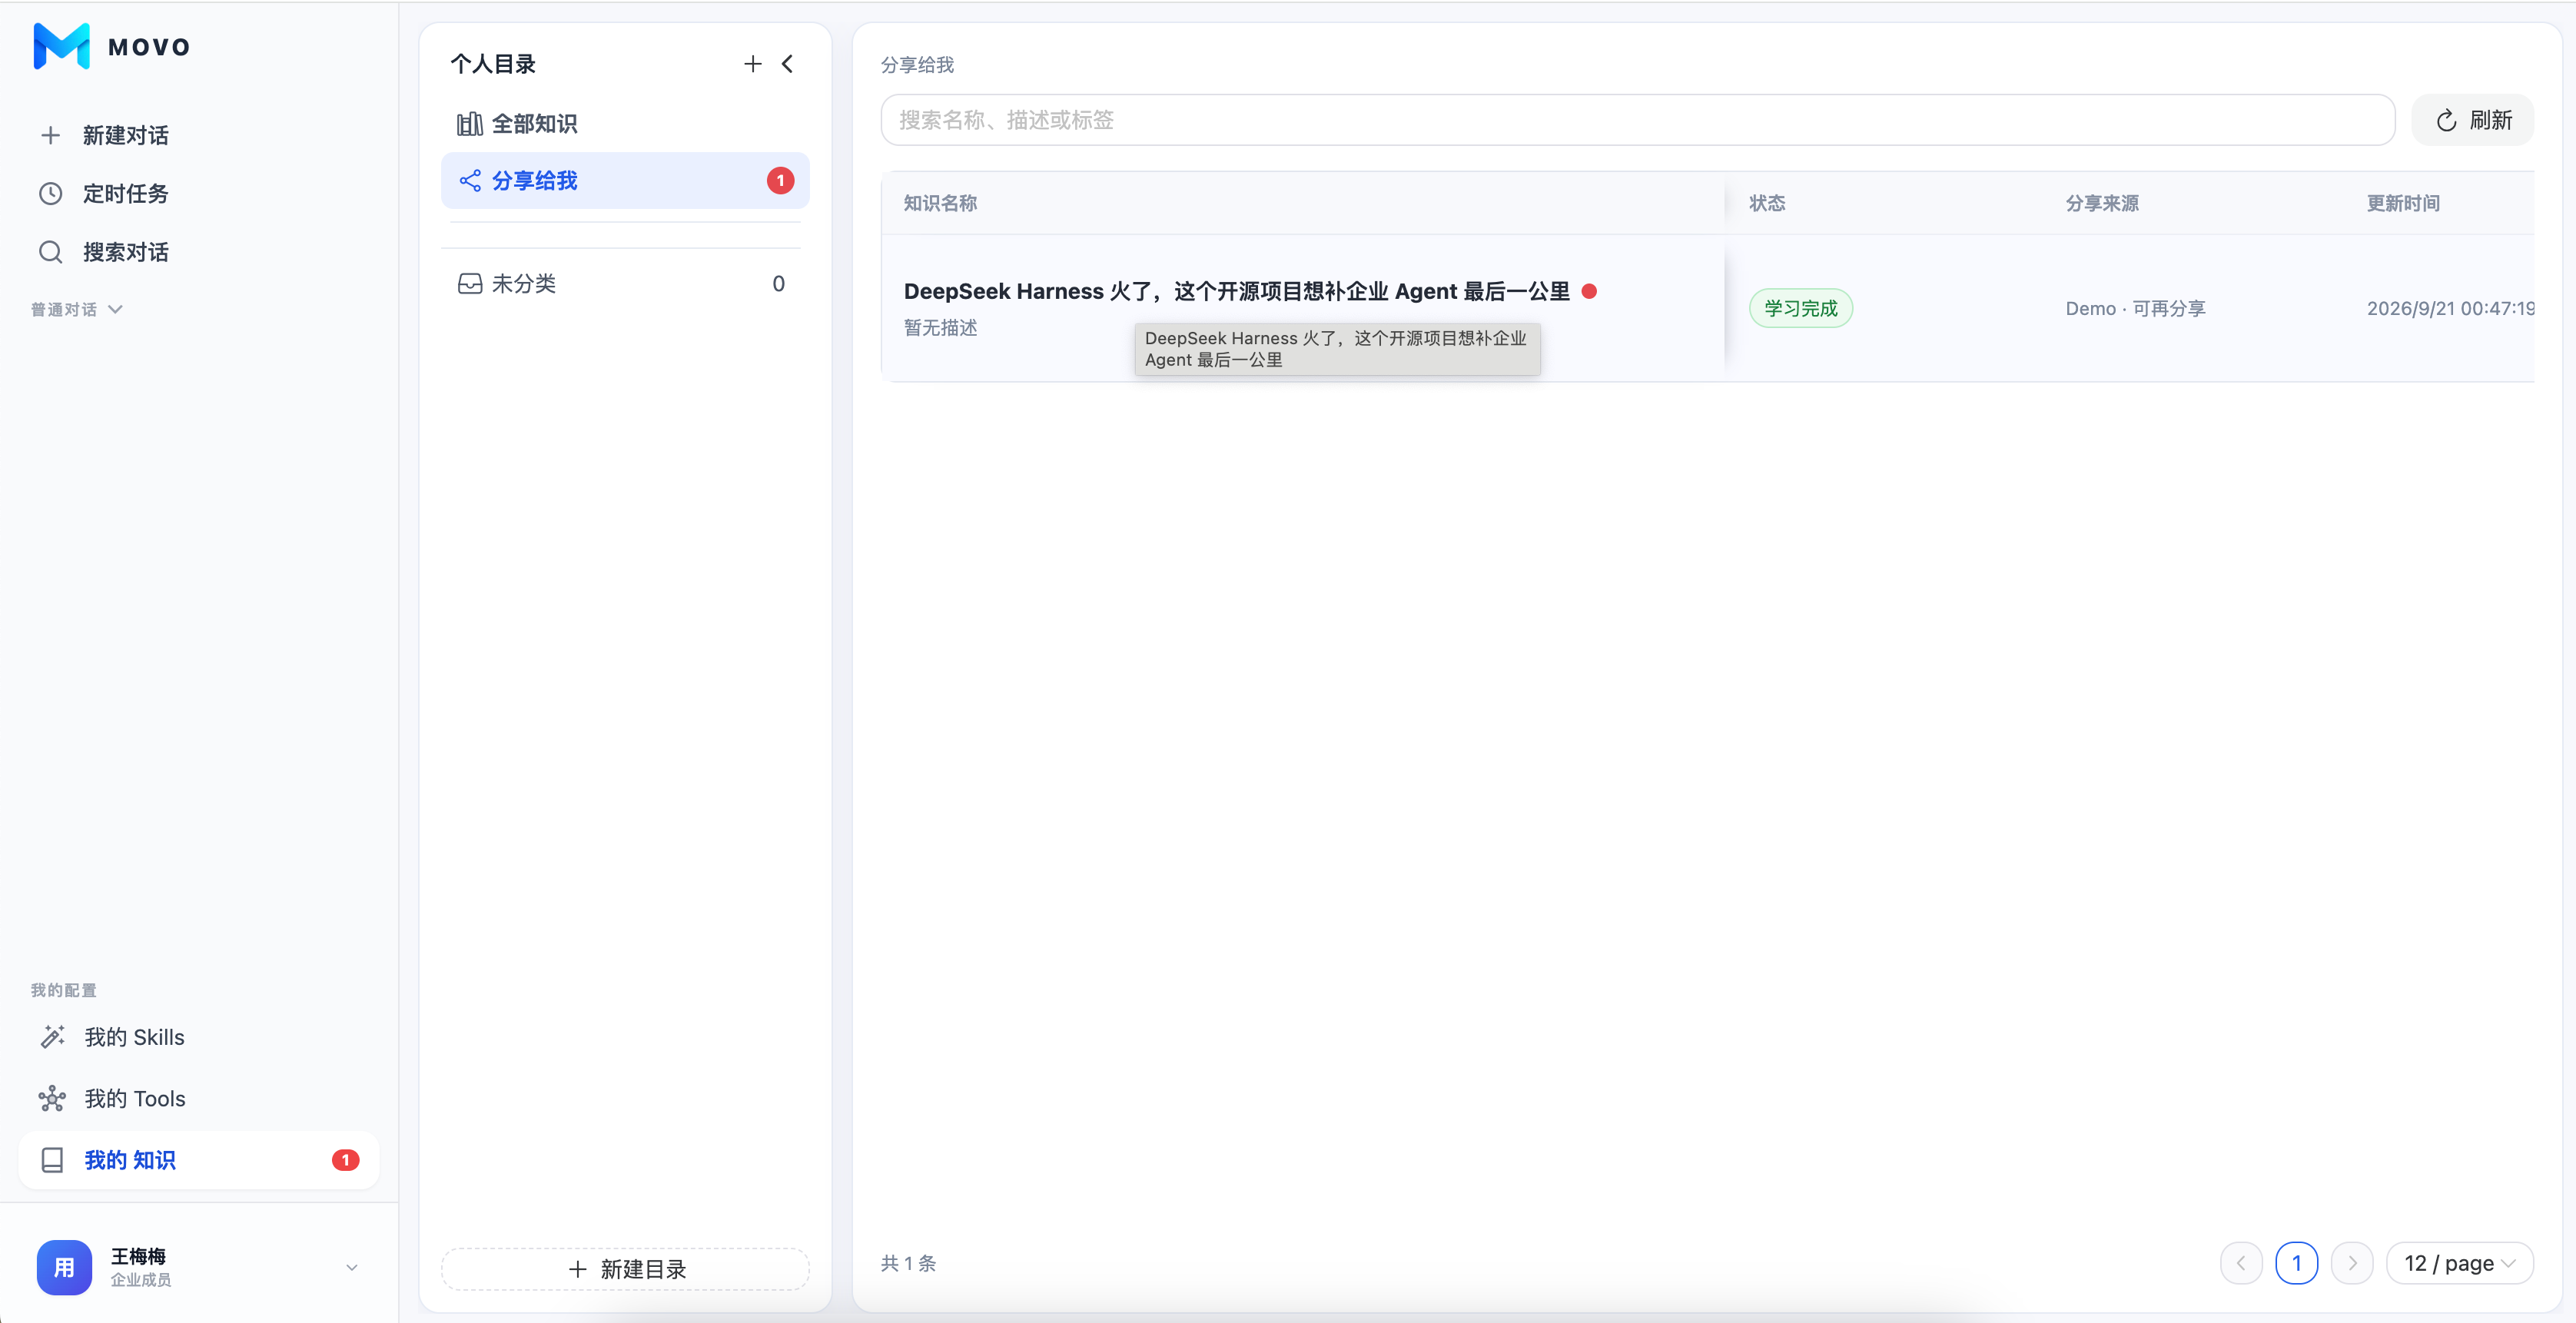Click the 分享来源 column header
The height and width of the screenshot is (1323, 2576).
pyautogui.click(x=2103, y=203)
